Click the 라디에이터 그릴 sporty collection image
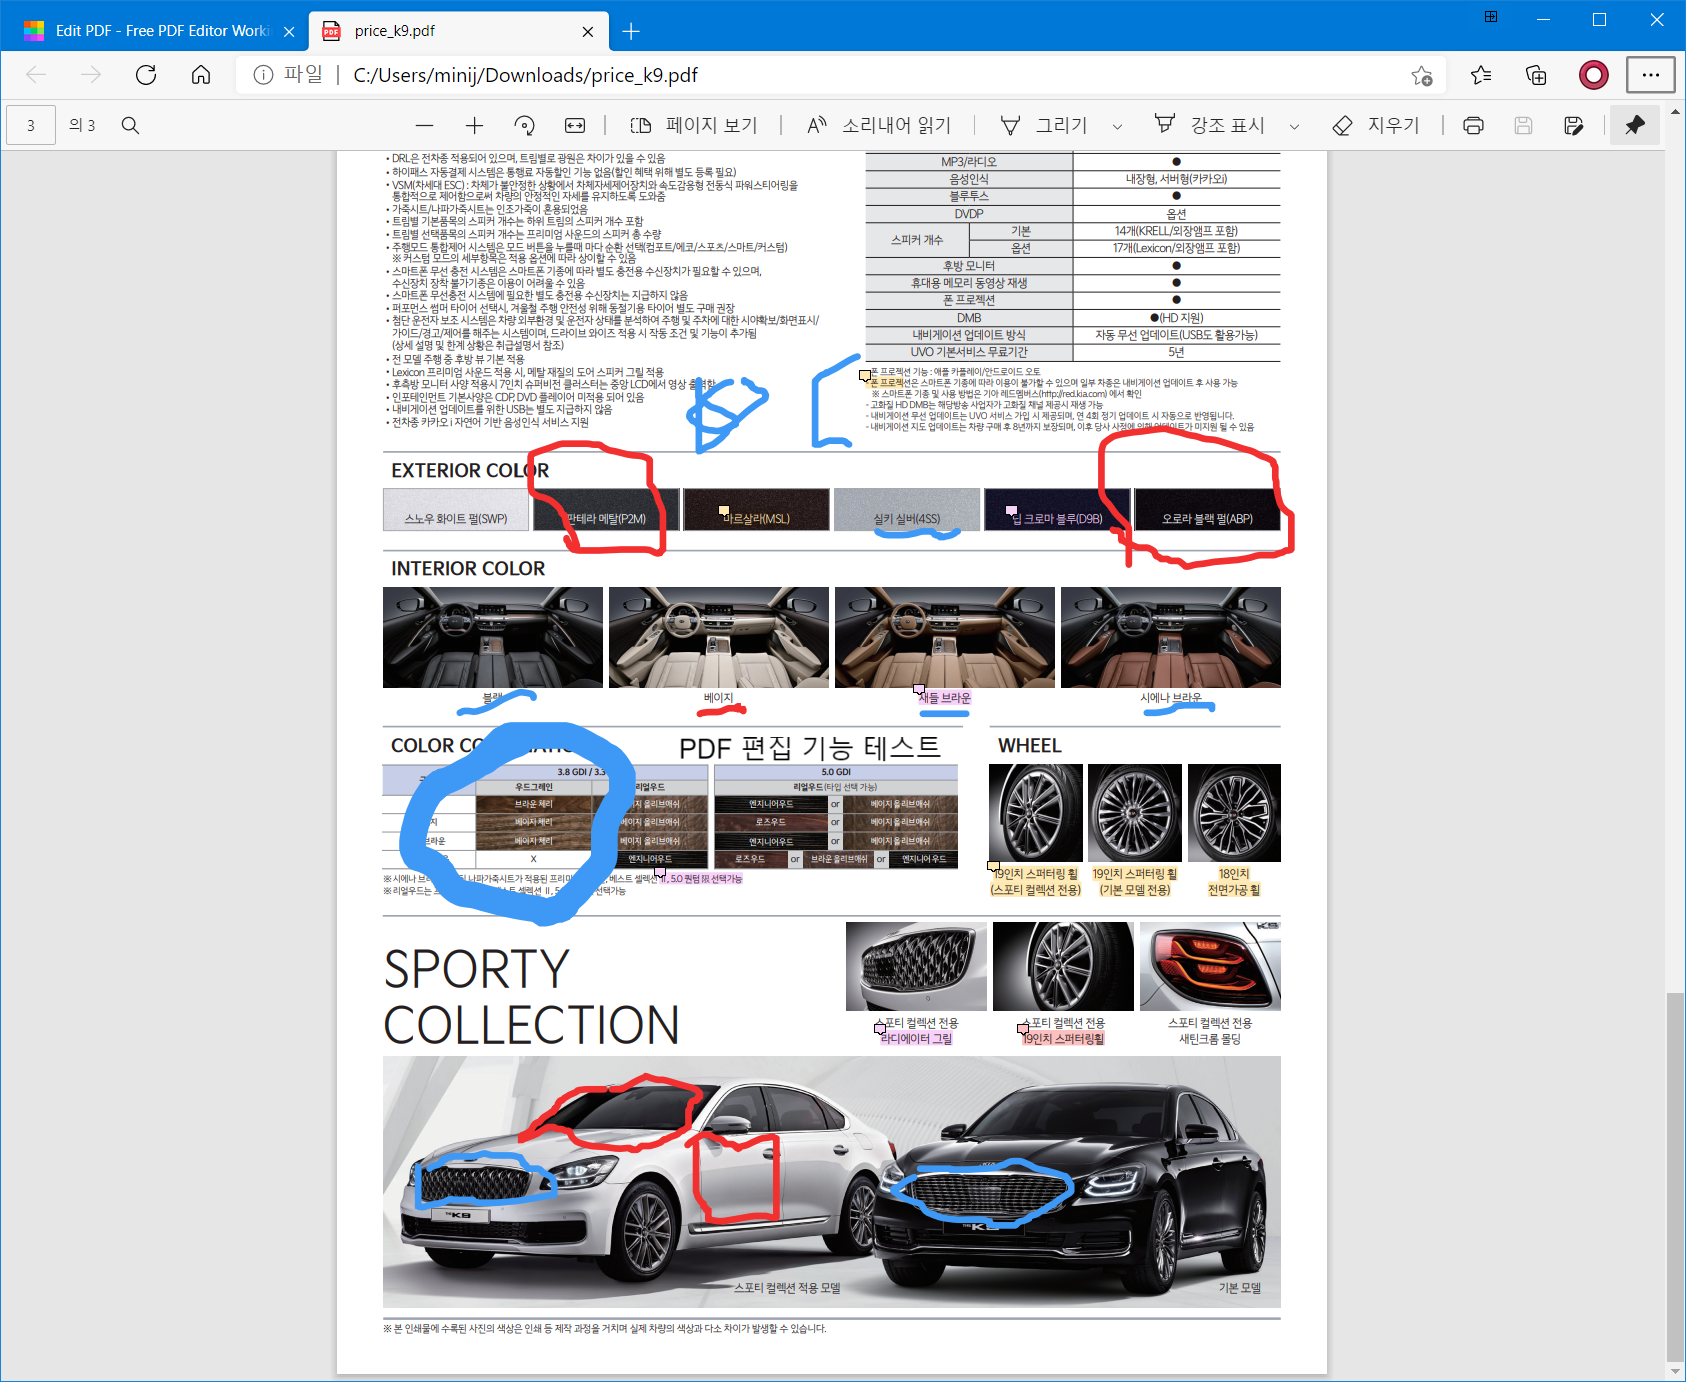This screenshot has height=1382, width=1686. (916, 966)
